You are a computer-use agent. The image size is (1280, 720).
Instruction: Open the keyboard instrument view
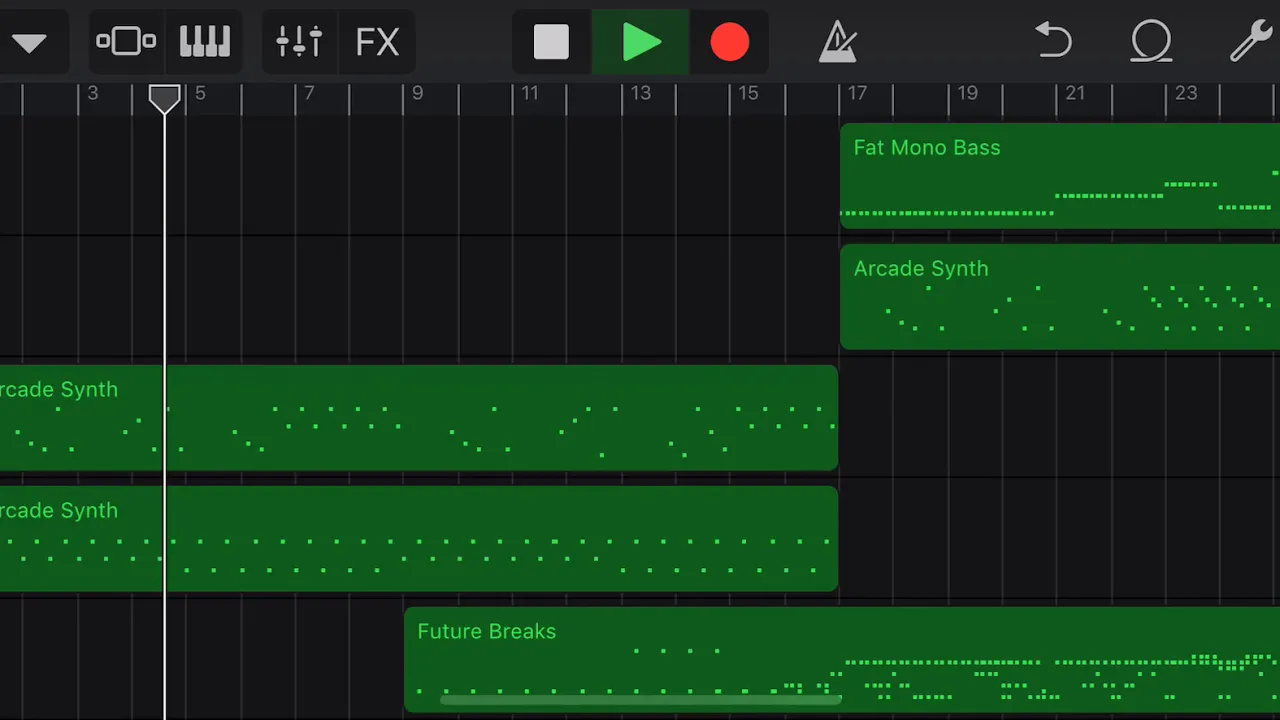(205, 42)
